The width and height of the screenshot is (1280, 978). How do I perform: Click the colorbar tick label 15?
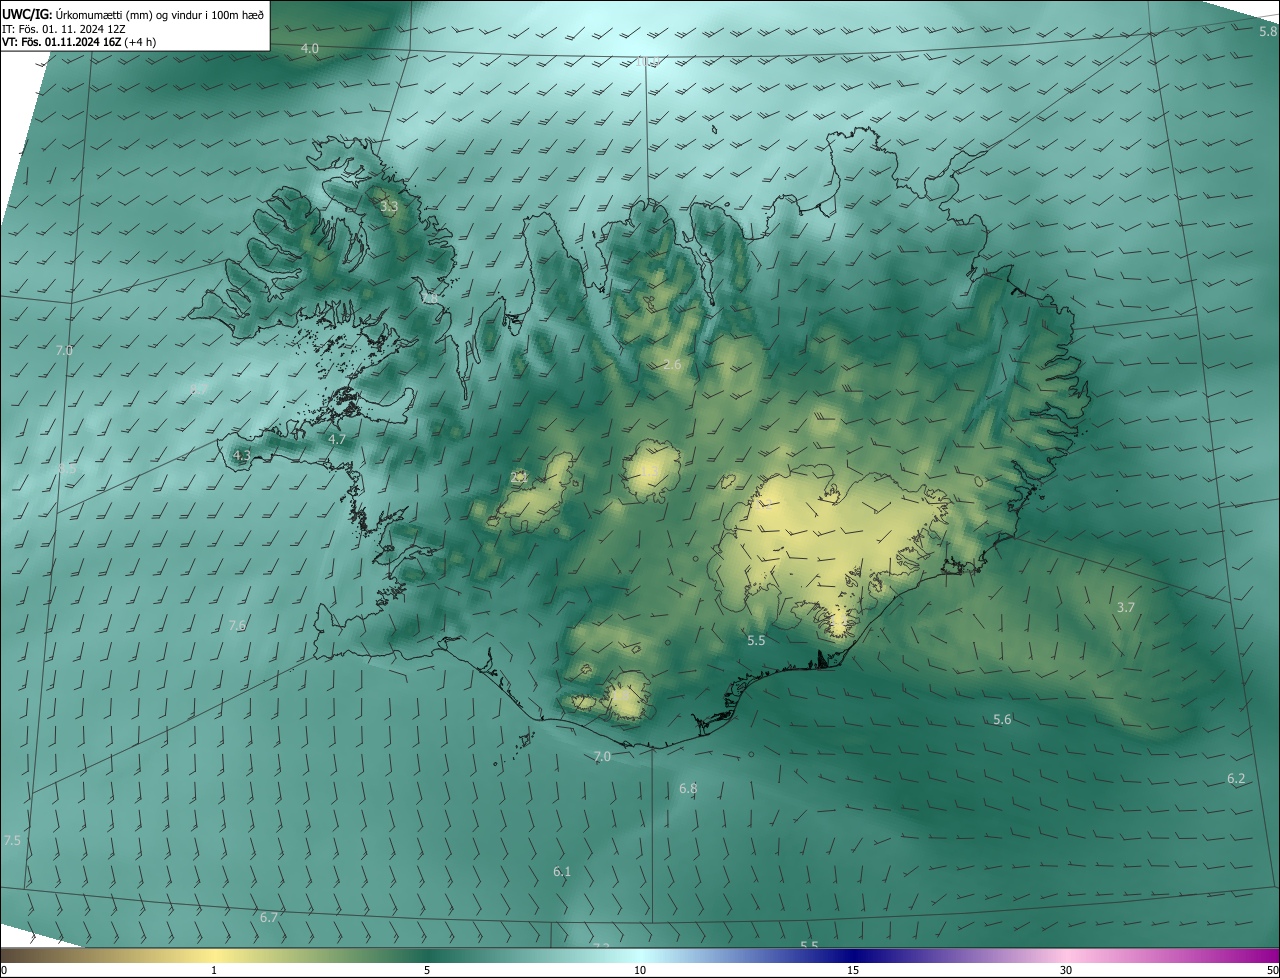tap(853, 970)
